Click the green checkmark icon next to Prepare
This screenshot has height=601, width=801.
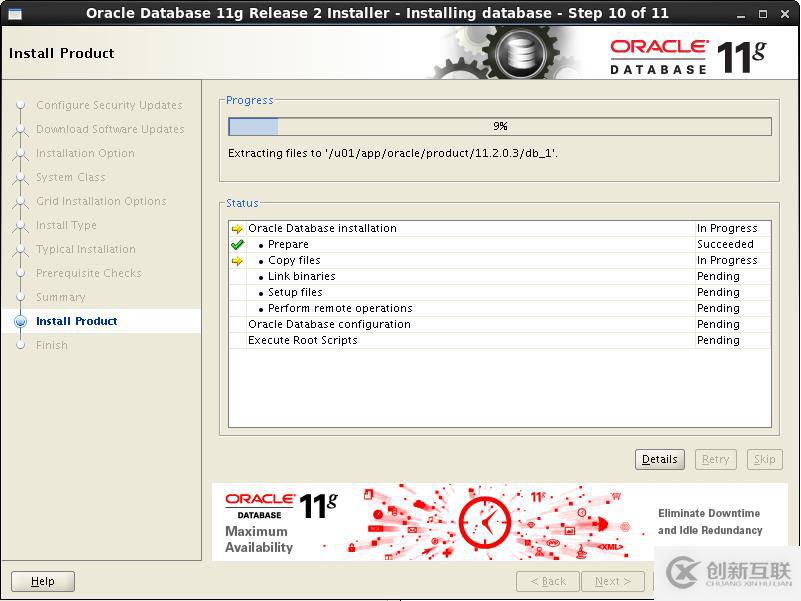(x=237, y=245)
